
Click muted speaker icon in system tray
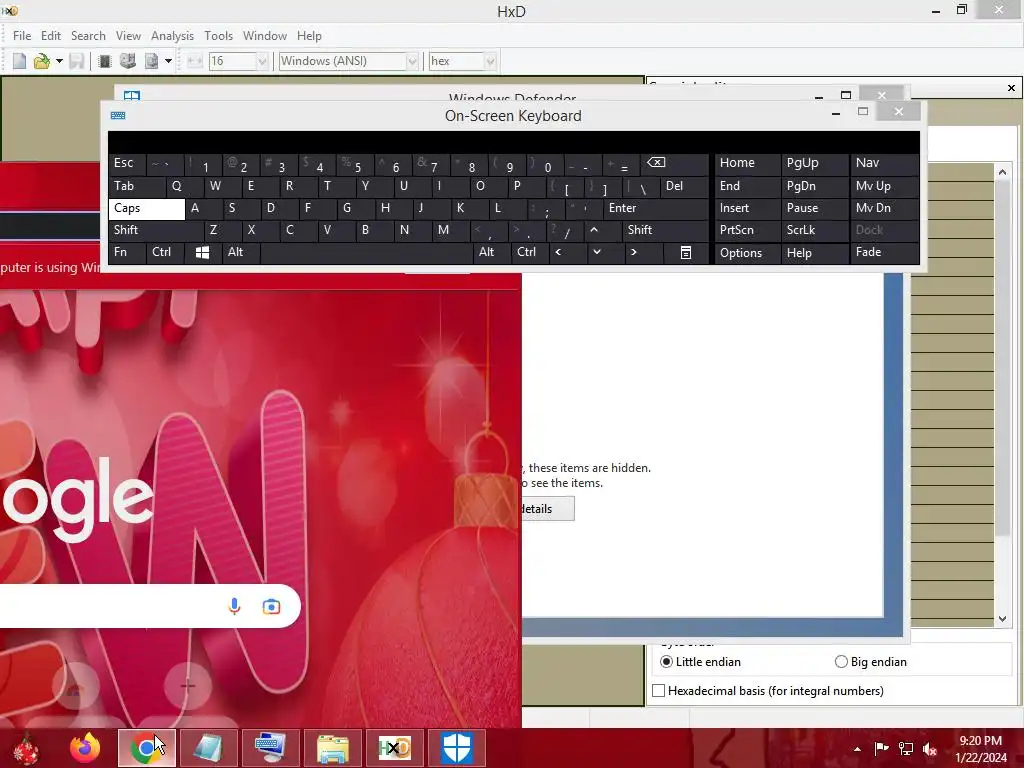click(930, 749)
